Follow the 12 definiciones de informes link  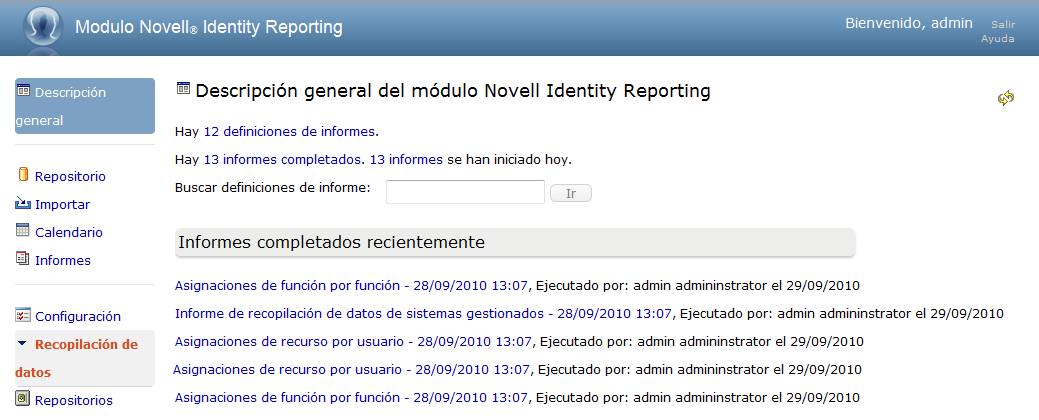click(x=290, y=131)
